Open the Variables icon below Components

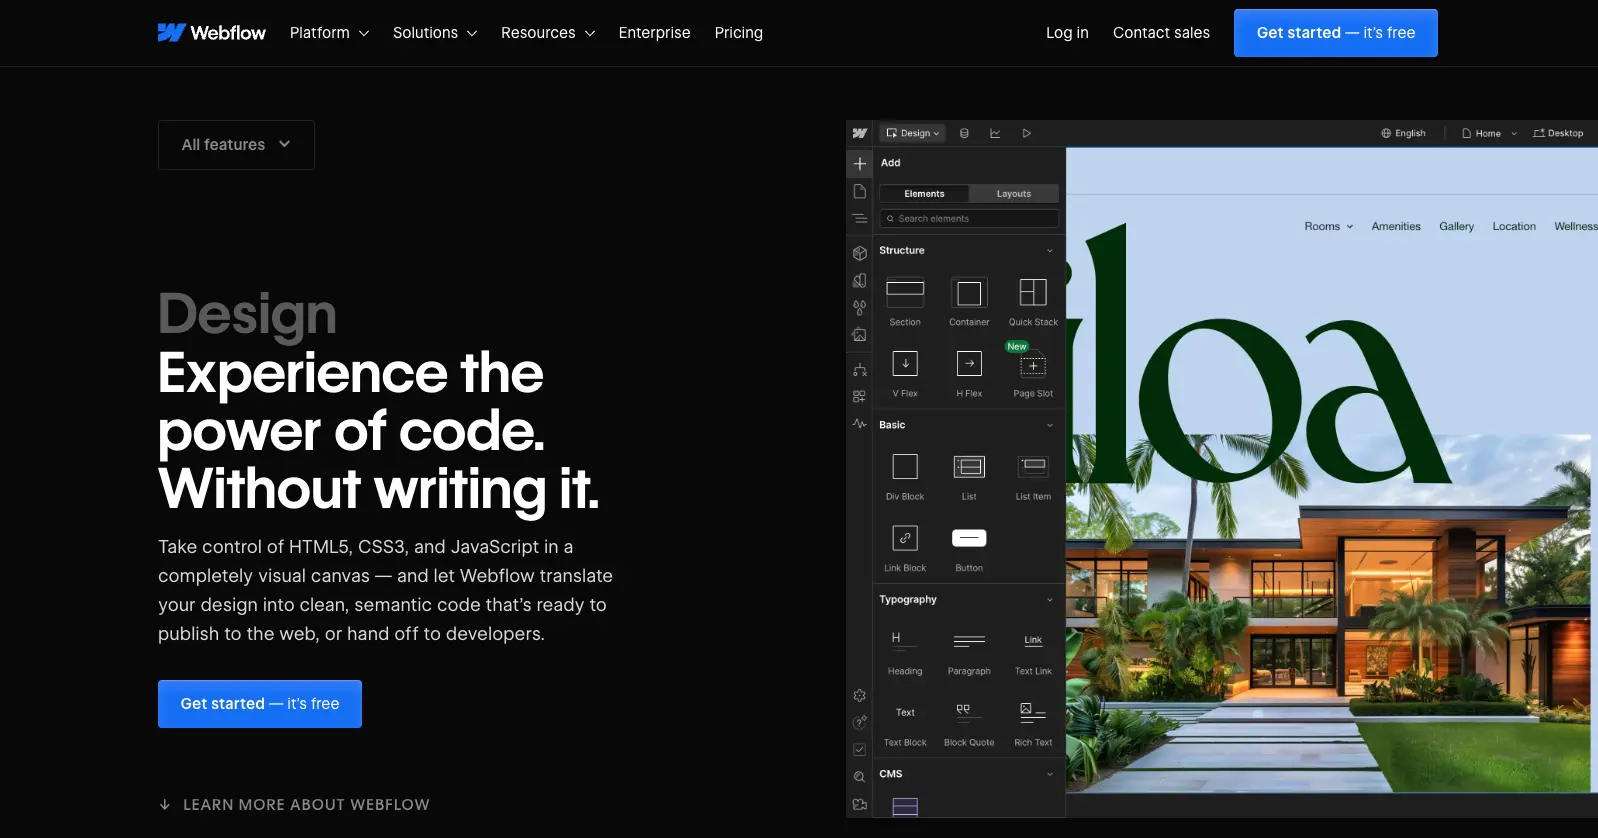tap(859, 280)
